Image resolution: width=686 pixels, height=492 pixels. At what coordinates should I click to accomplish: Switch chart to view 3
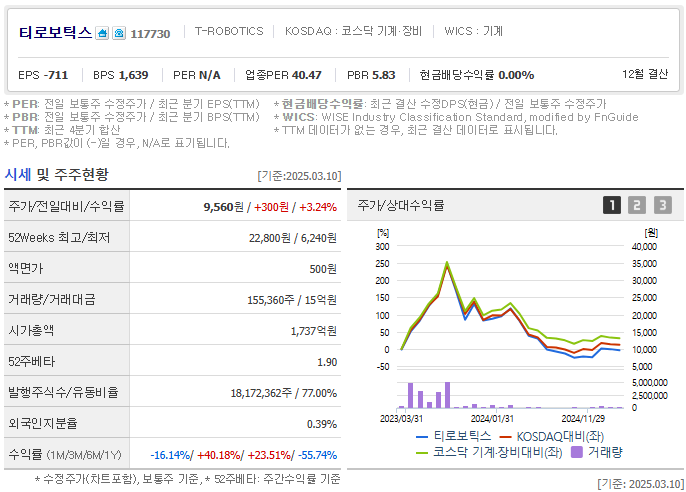(x=663, y=205)
